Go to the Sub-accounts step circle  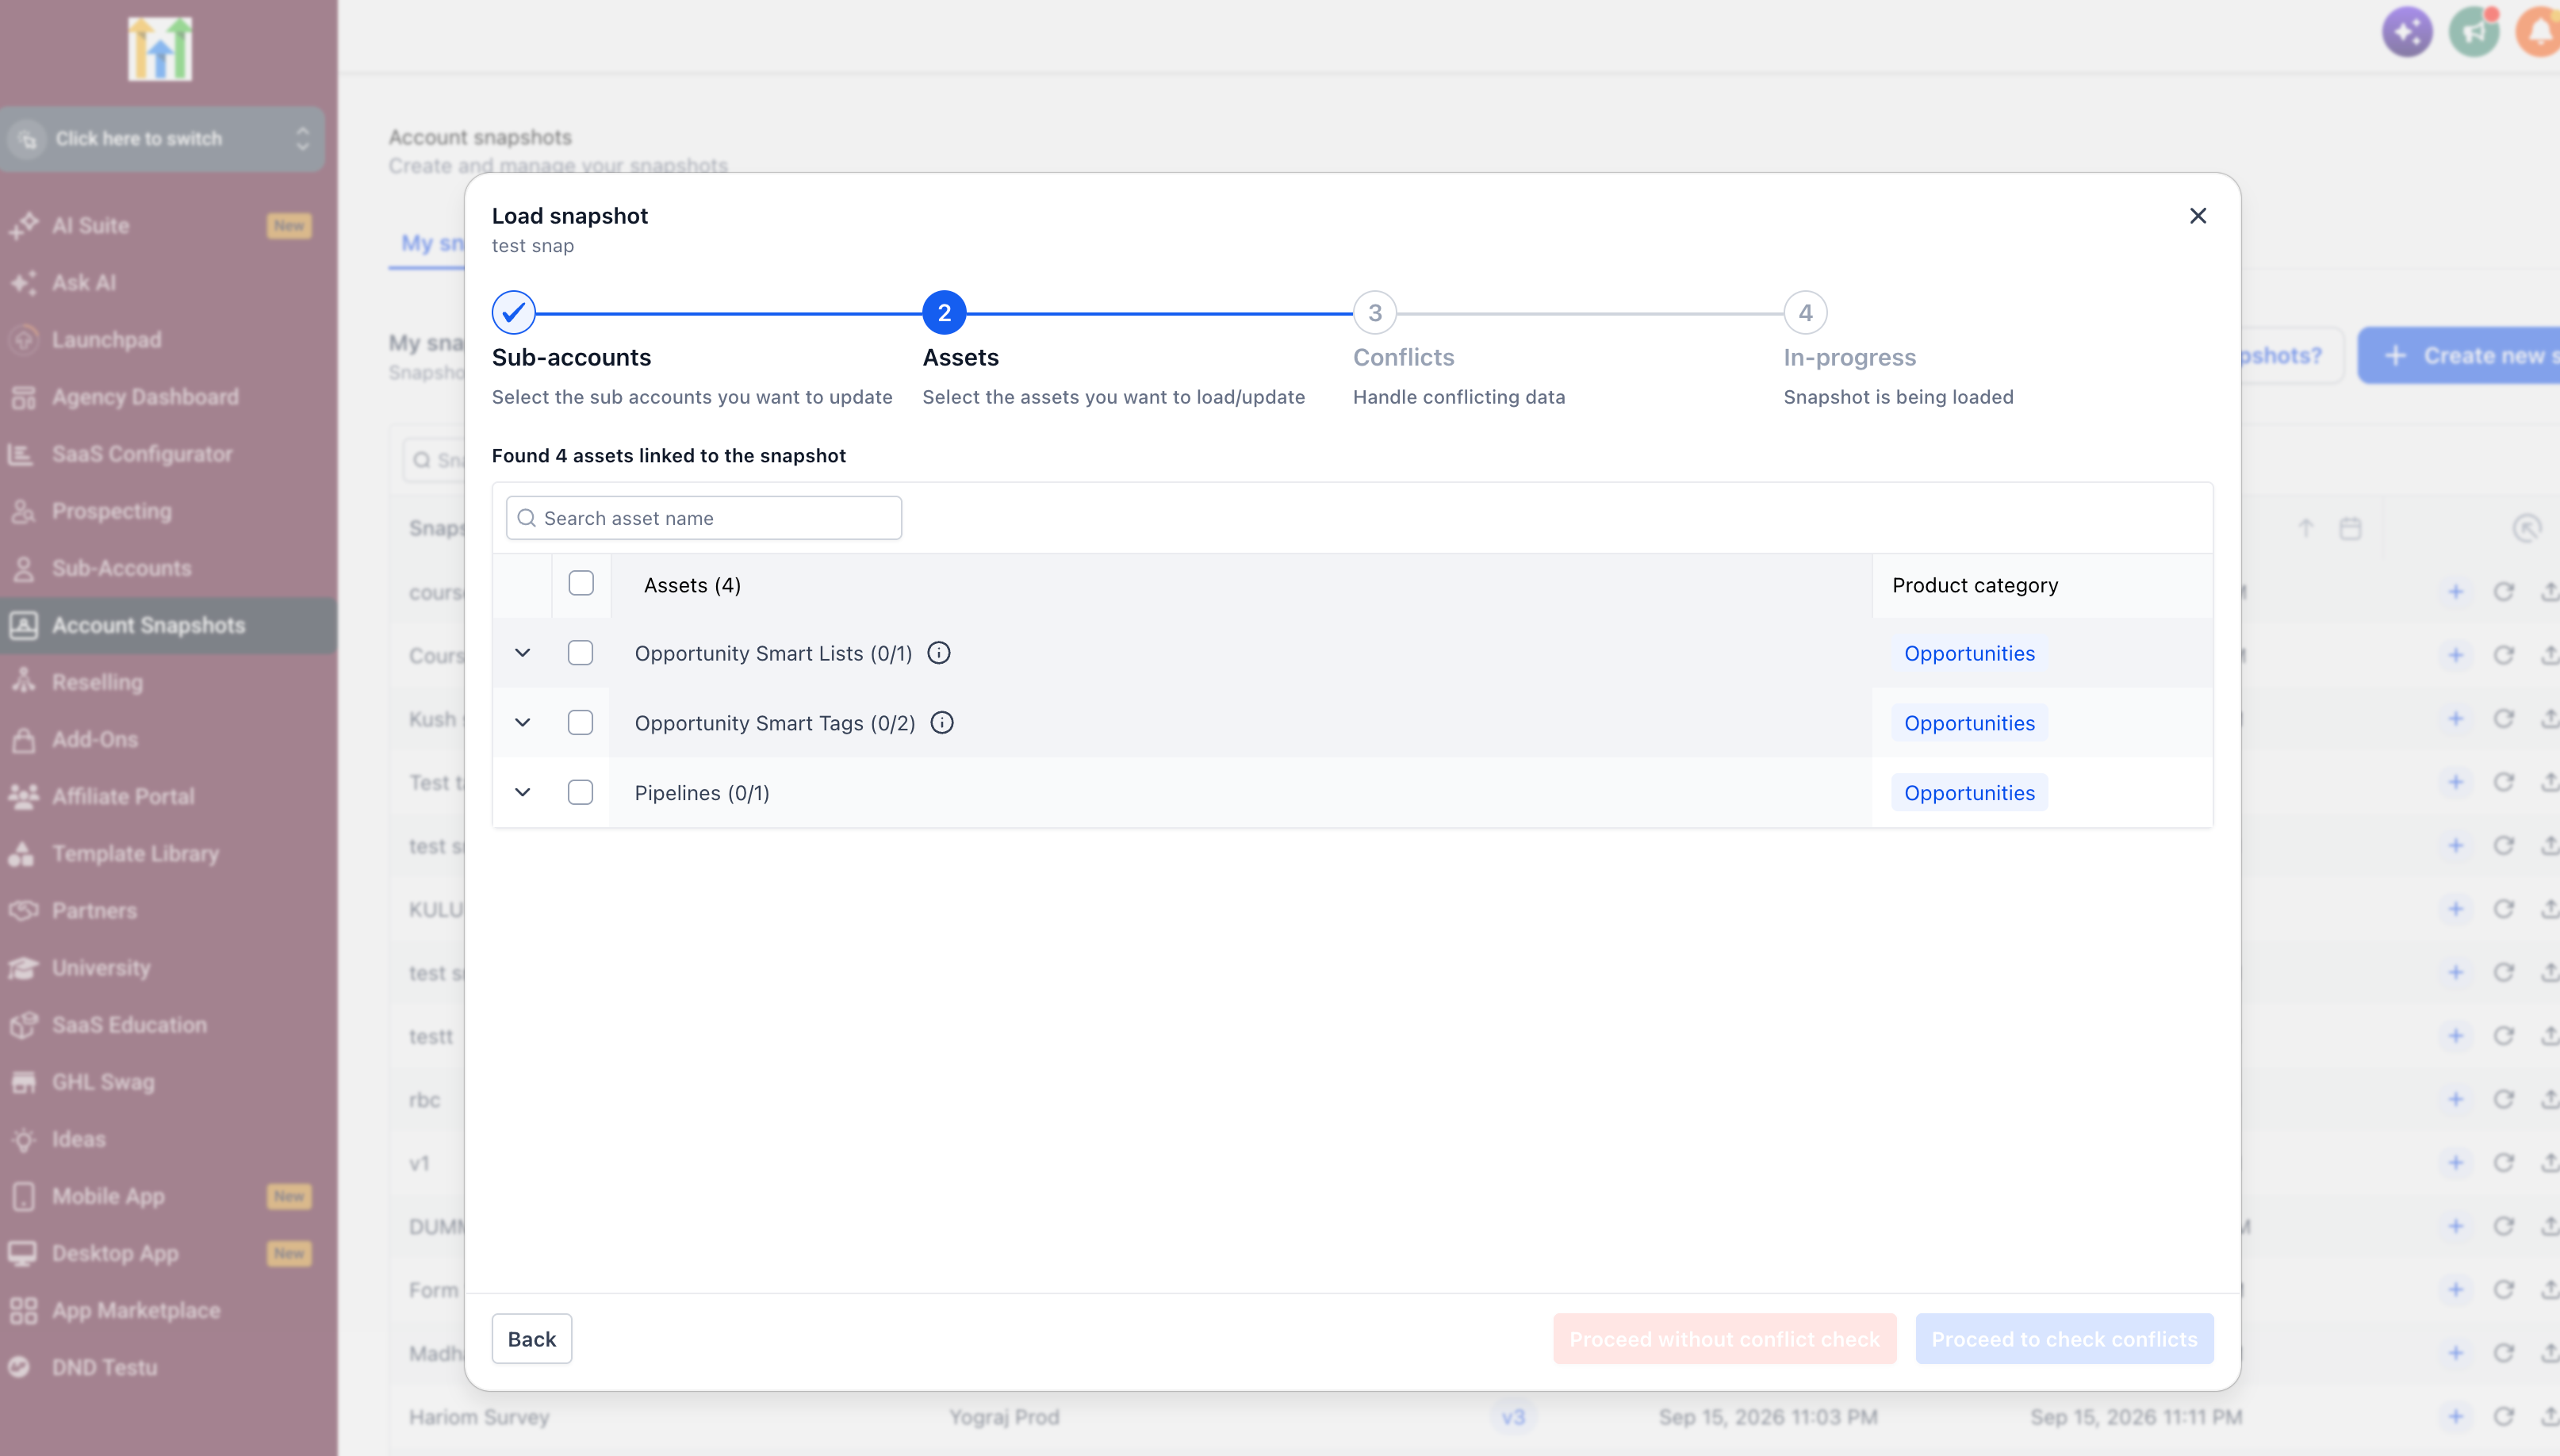tap(513, 313)
